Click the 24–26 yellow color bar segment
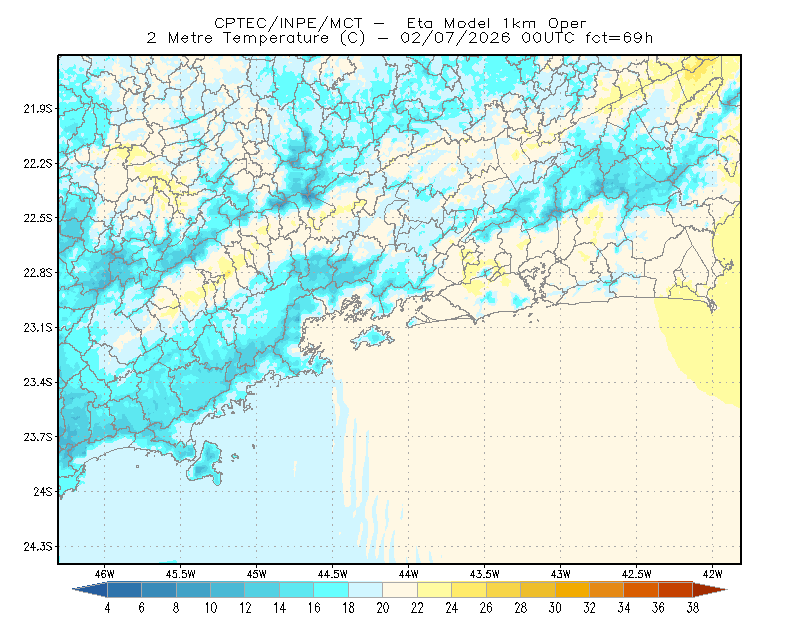The image size is (800, 618). (469, 590)
